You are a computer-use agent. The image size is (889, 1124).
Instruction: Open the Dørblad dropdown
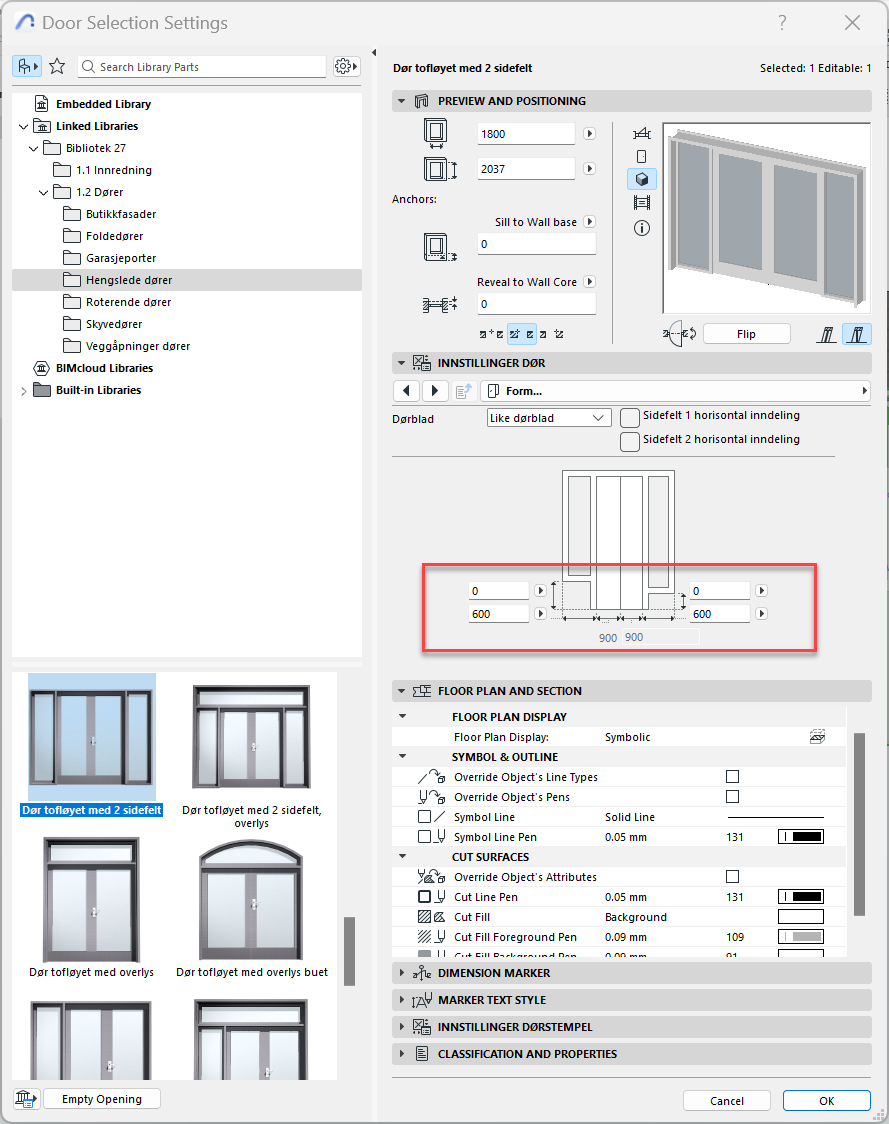(548, 418)
